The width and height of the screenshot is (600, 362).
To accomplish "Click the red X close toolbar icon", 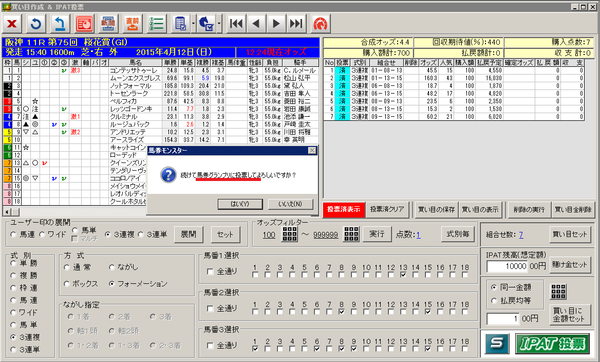I will [x=12, y=24].
